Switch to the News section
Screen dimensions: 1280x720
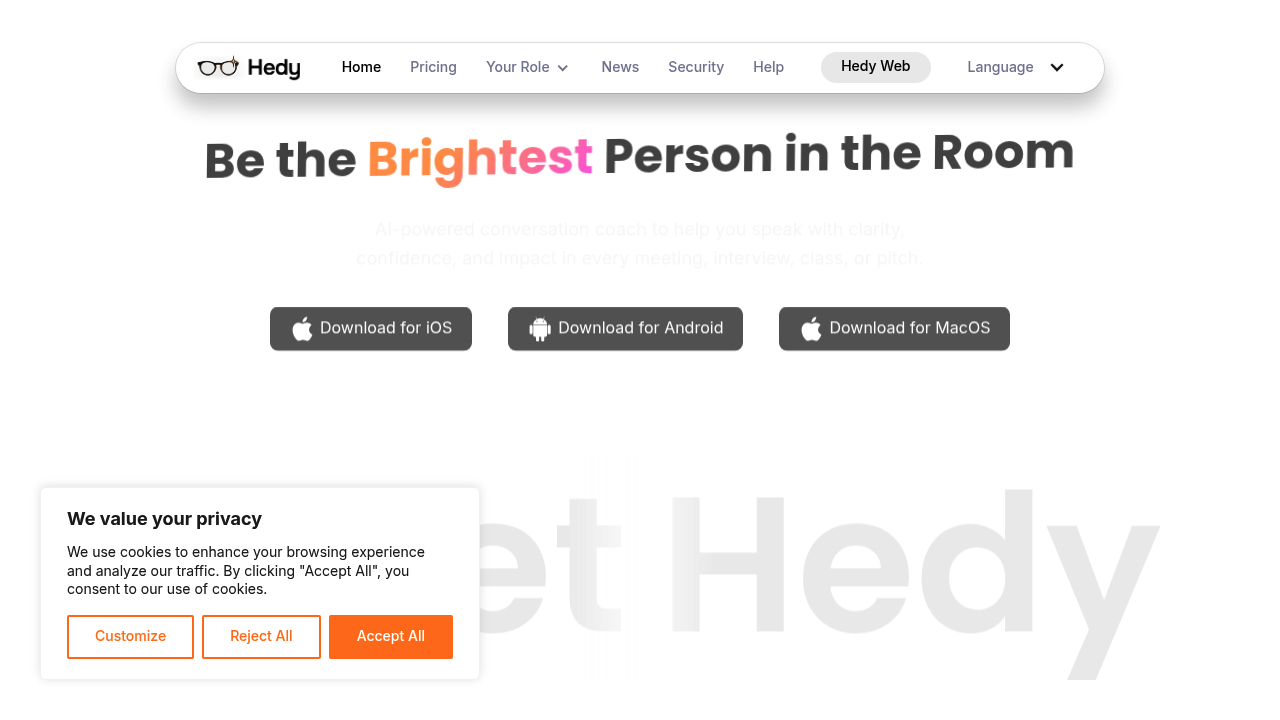(620, 67)
